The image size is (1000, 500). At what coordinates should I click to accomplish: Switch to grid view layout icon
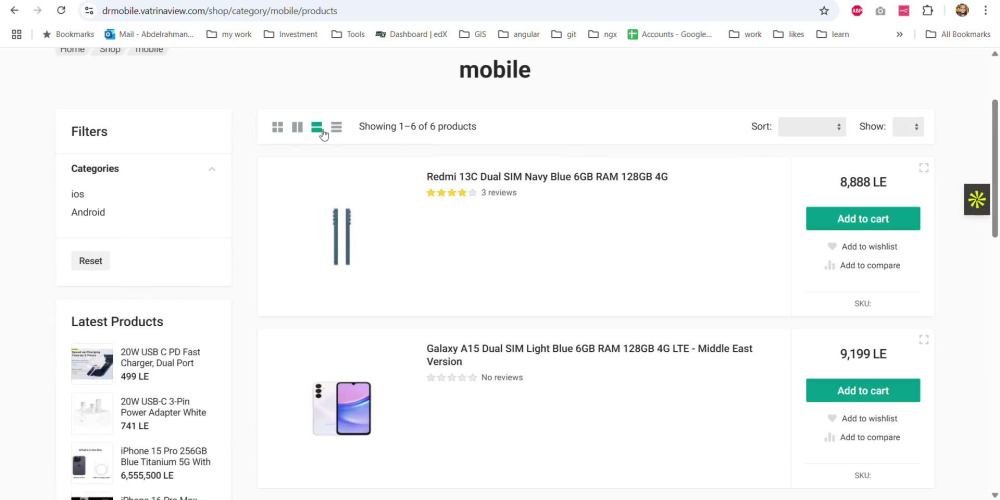coord(277,127)
